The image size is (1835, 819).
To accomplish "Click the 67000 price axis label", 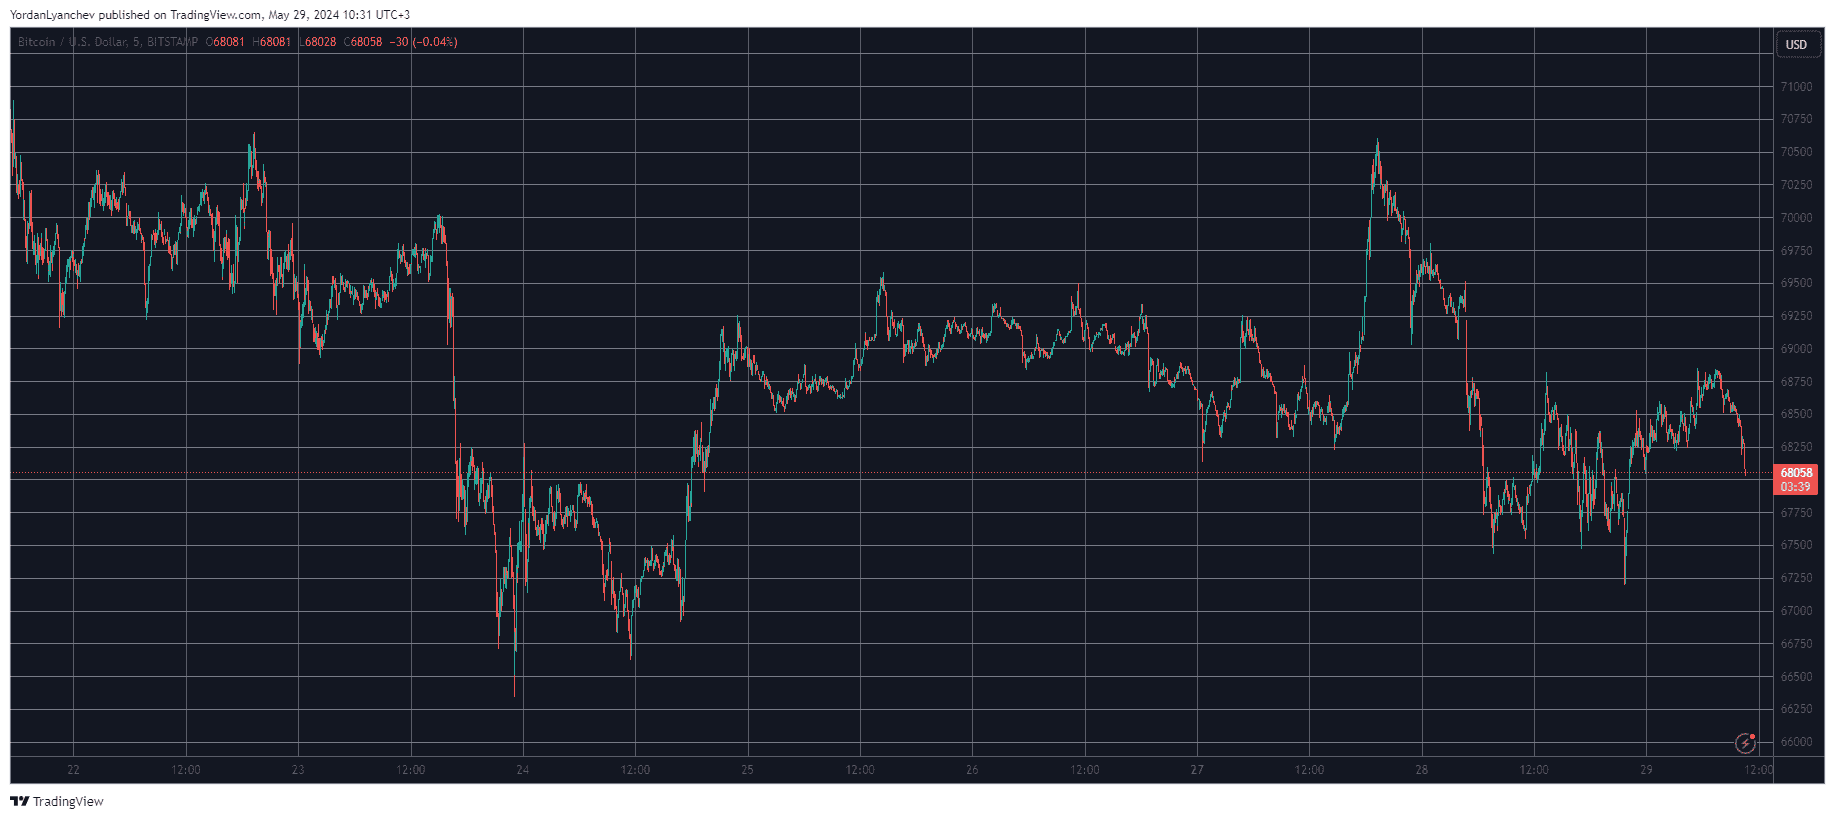I will point(1796,611).
